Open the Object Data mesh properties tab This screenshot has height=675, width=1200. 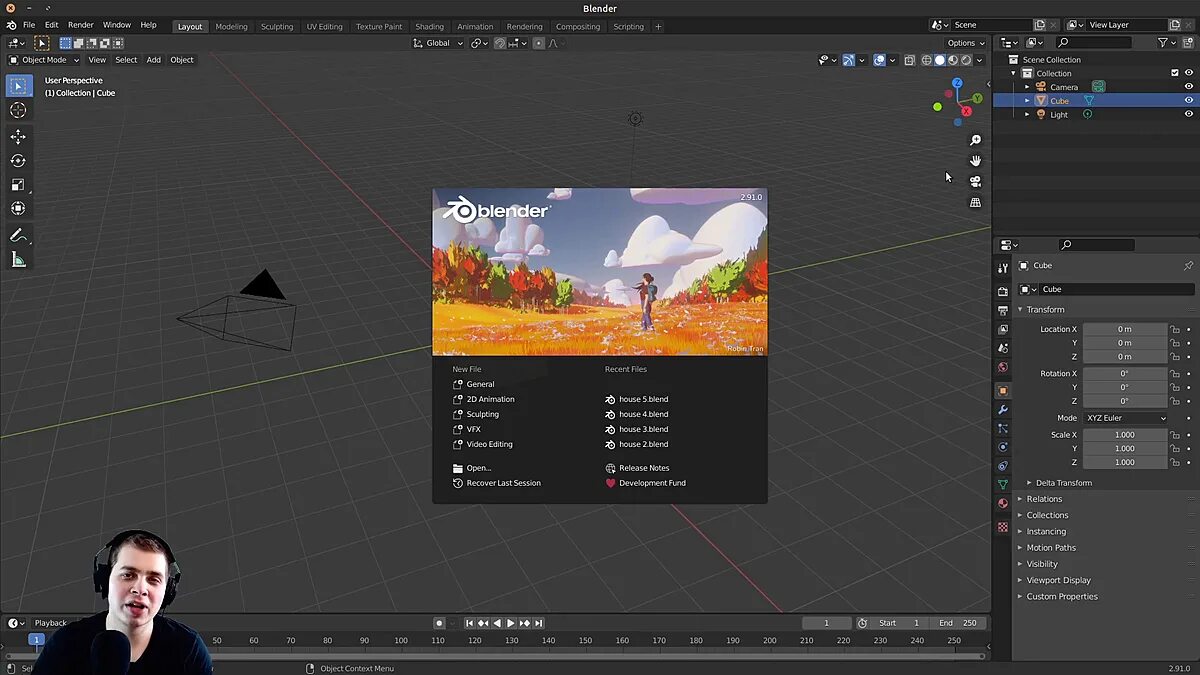[x=1003, y=485]
